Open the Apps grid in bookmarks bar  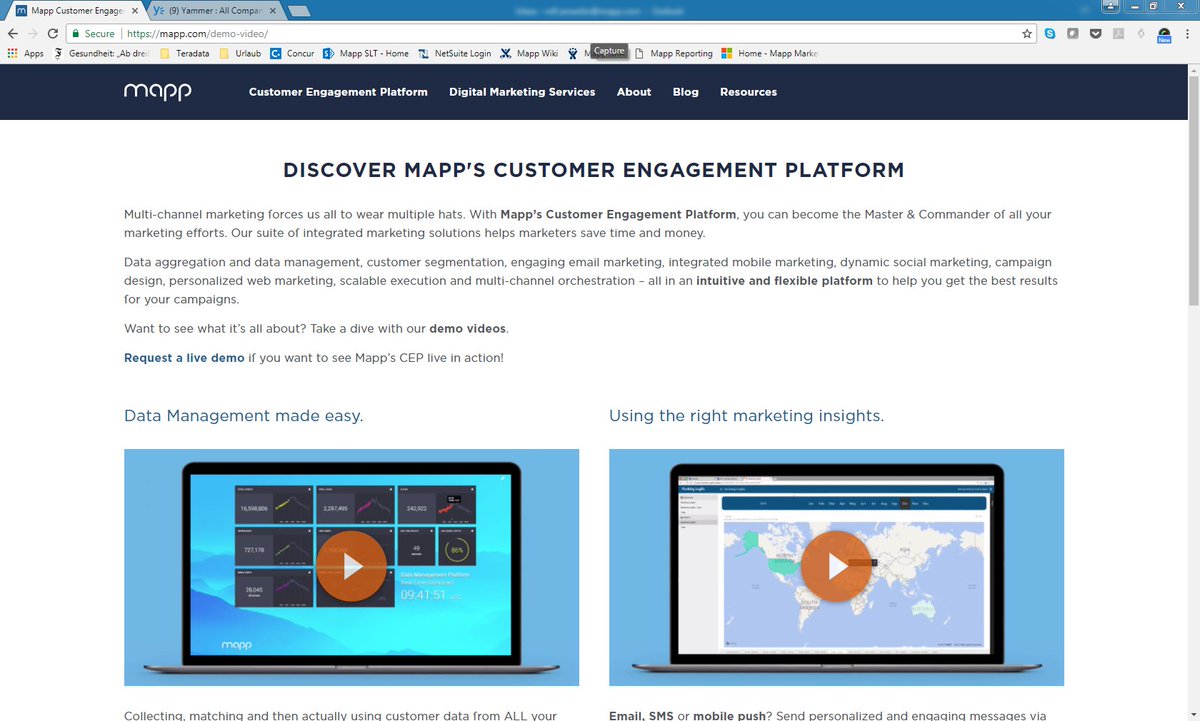coord(26,53)
